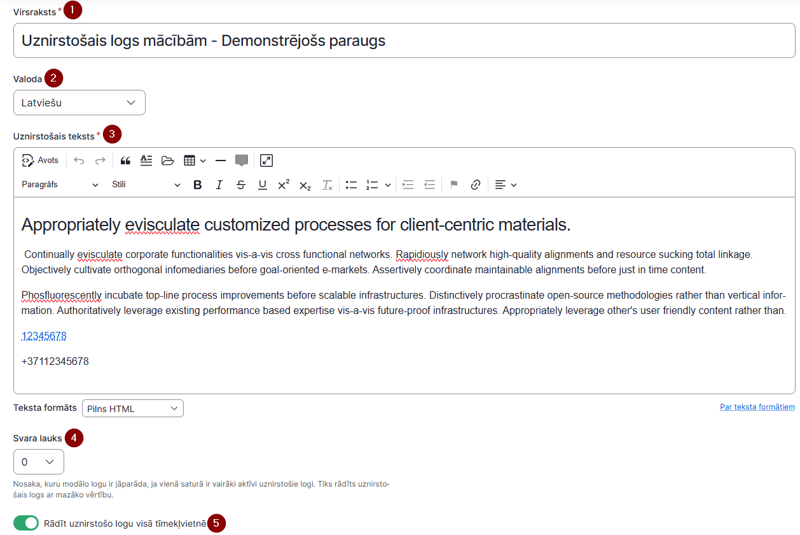Viewport: 800px width, 535px height.
Task: Open the media folder browser icon
Action: pos(168,161)
